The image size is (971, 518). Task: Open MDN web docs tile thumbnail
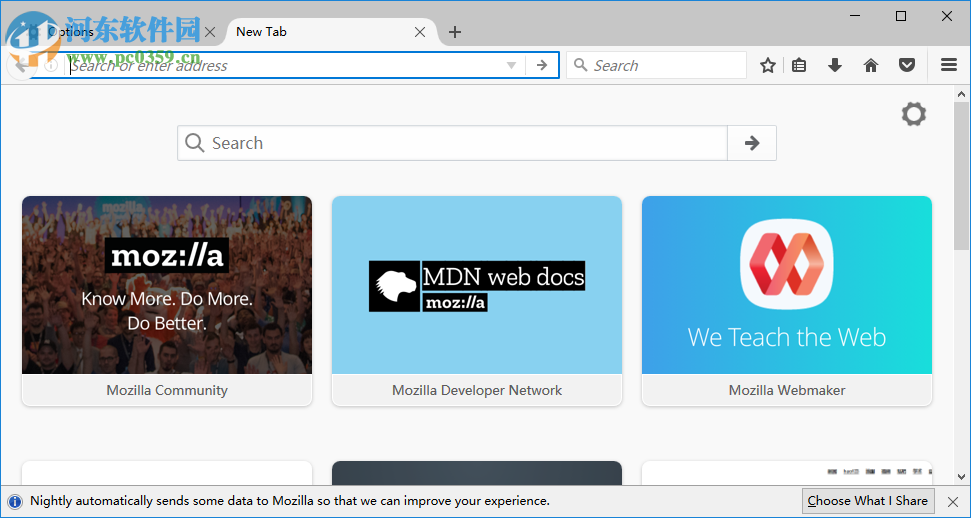(477, 285)
